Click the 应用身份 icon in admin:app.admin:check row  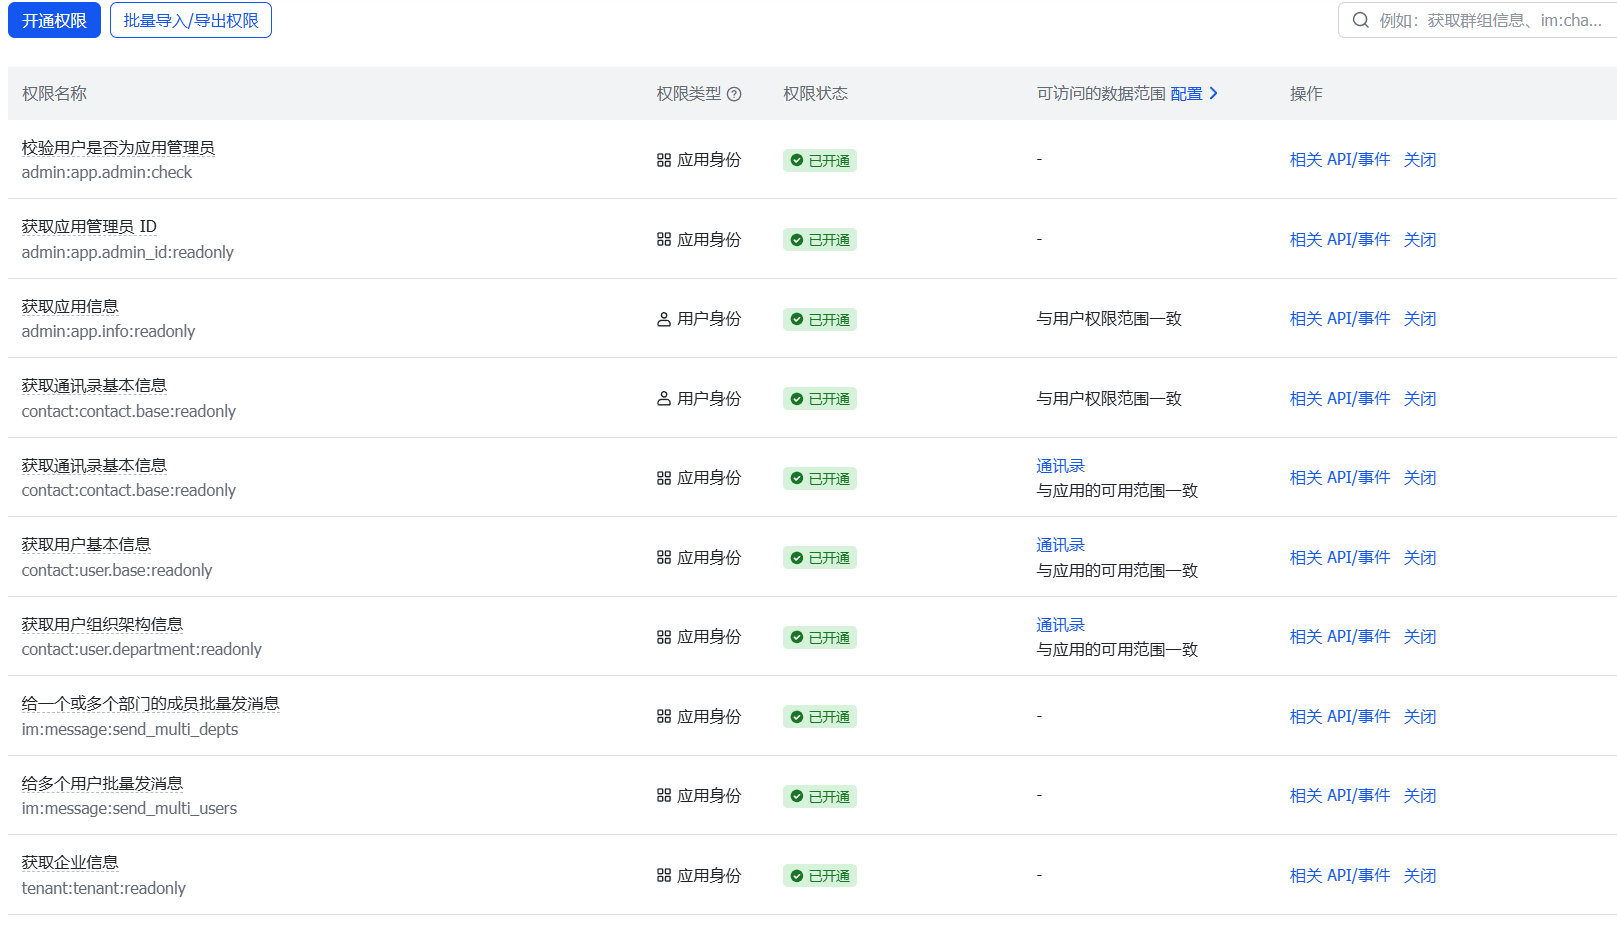tap(664, 160)
